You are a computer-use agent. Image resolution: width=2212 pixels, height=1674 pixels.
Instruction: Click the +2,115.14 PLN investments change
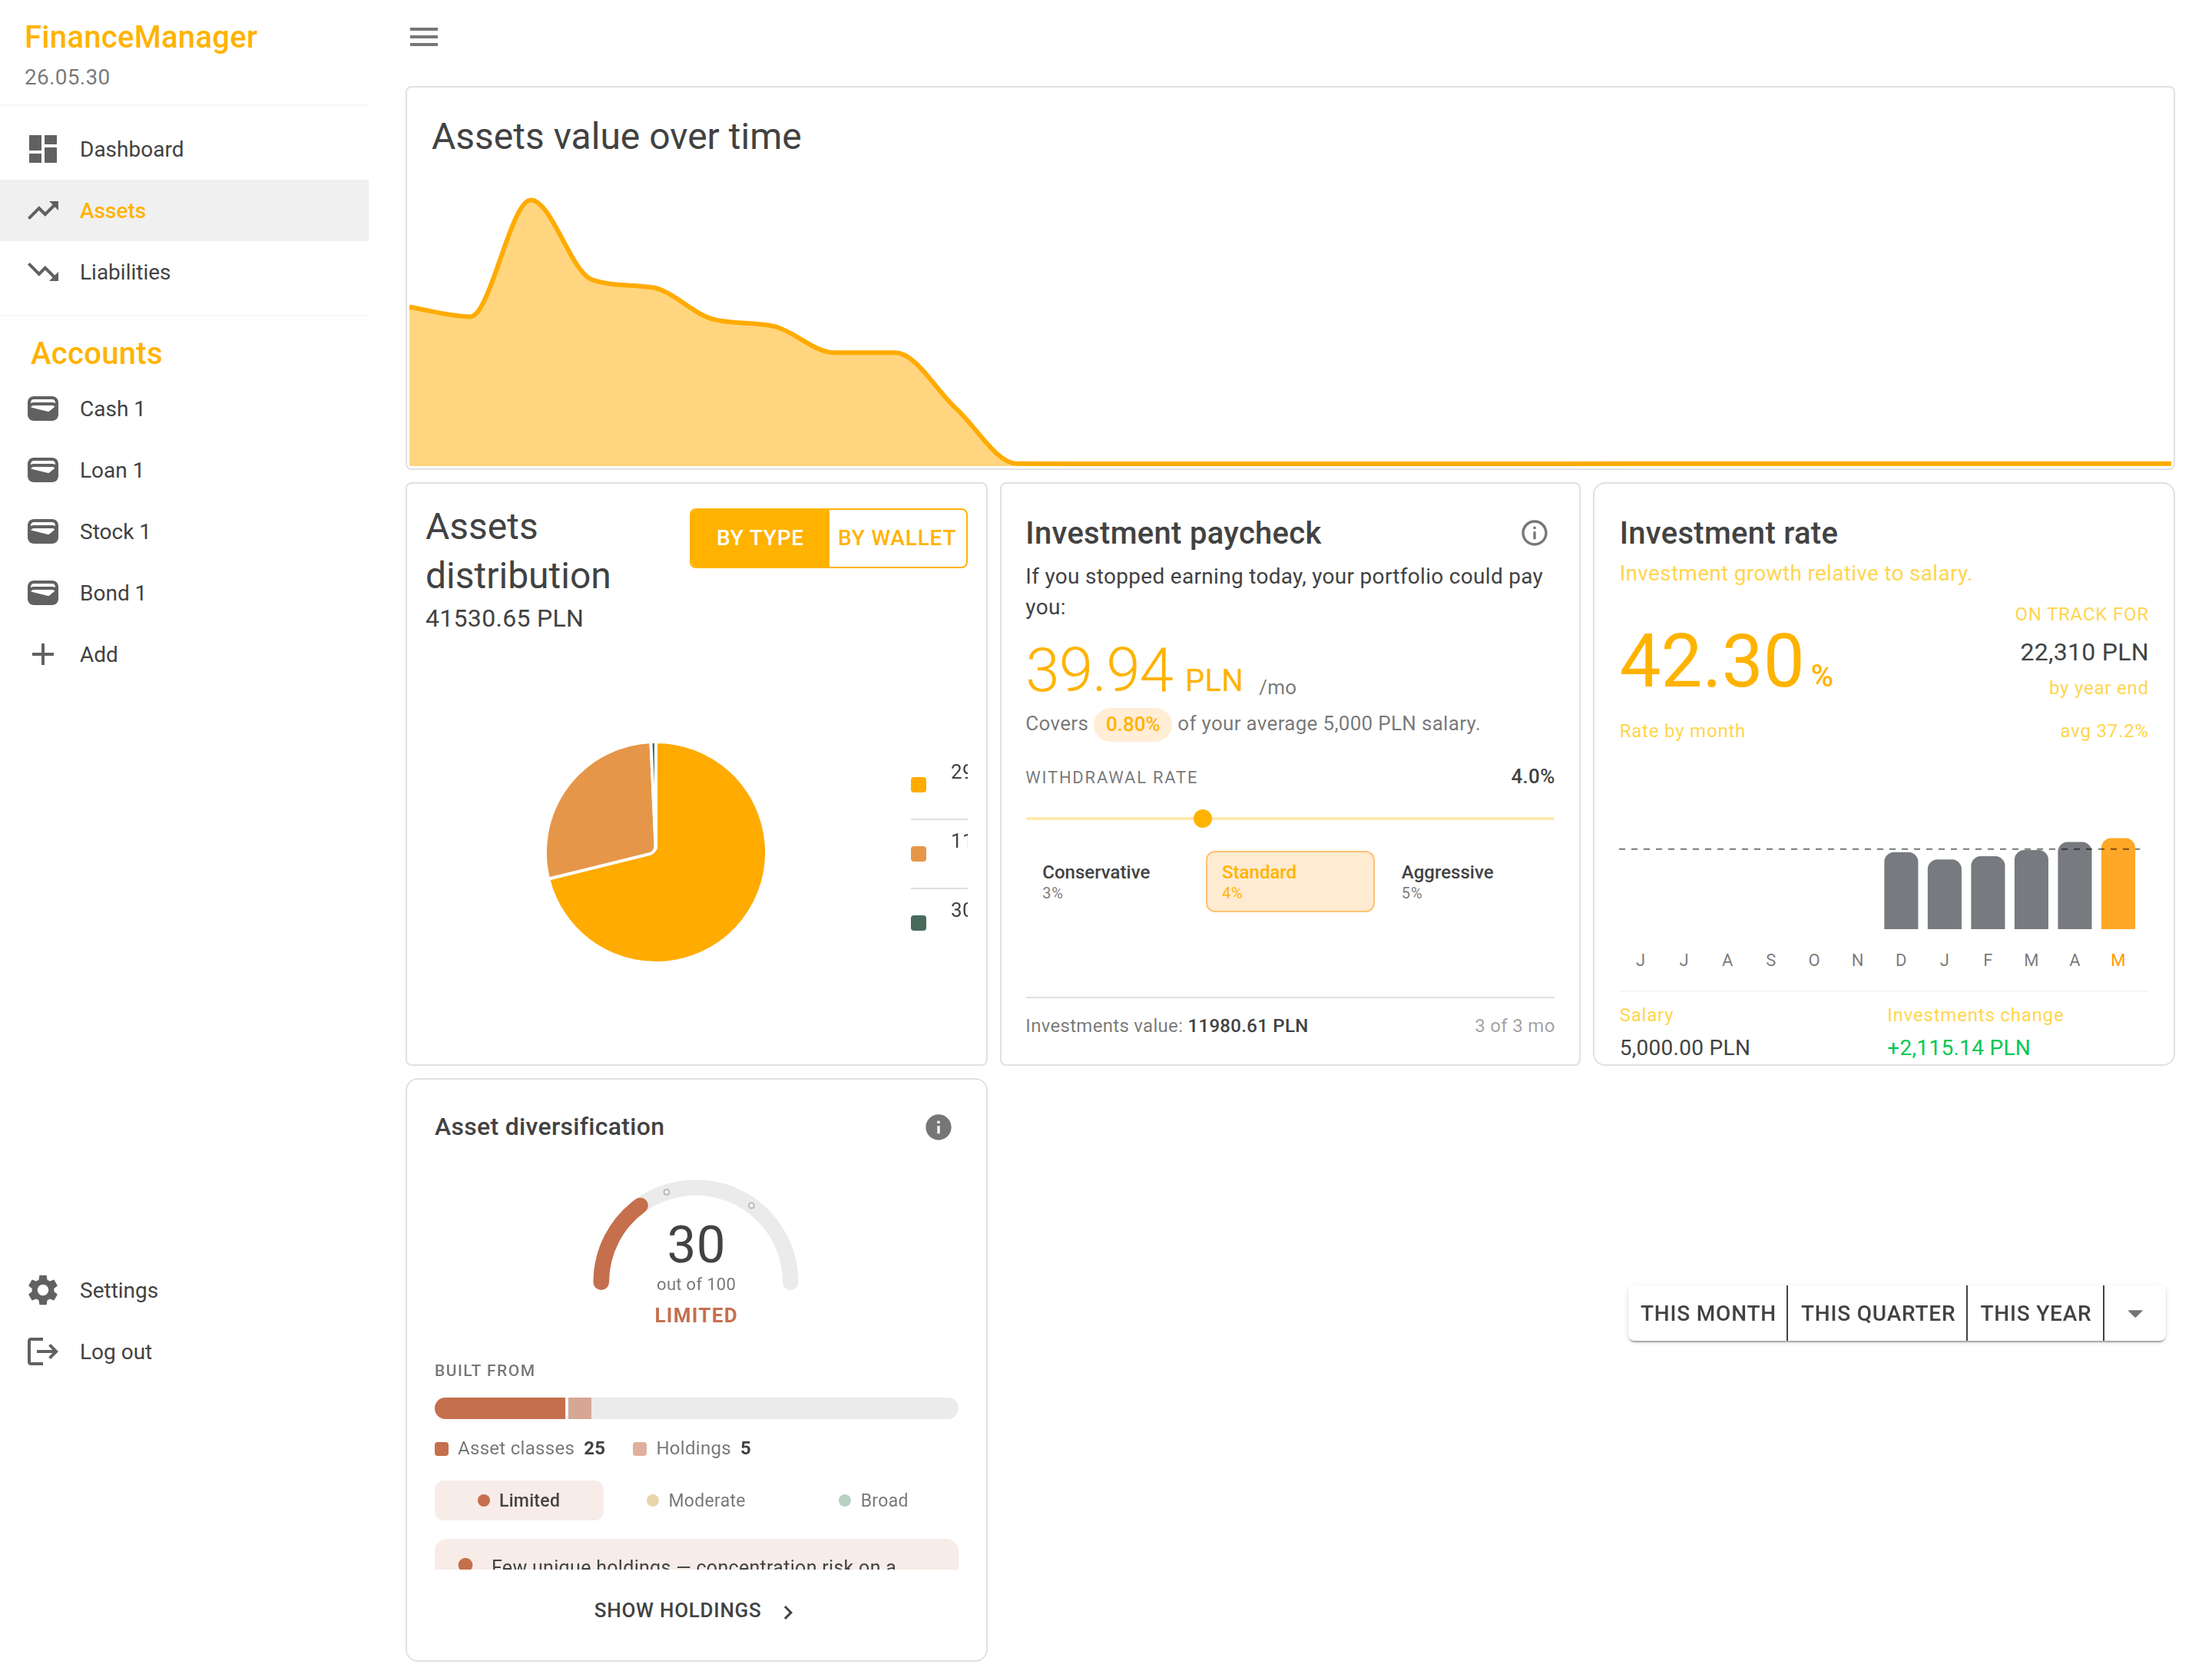point(1958,1047)
